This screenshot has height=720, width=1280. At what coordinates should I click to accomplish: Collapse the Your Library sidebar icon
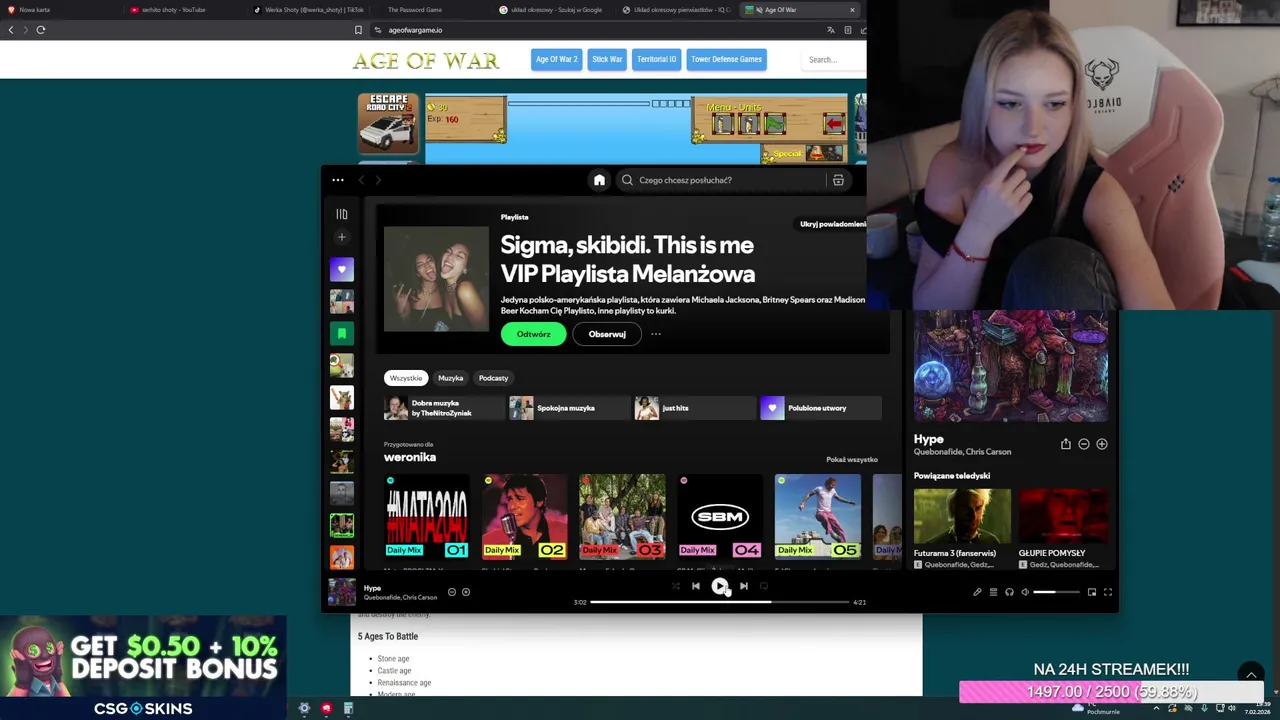tap(342, 213)
